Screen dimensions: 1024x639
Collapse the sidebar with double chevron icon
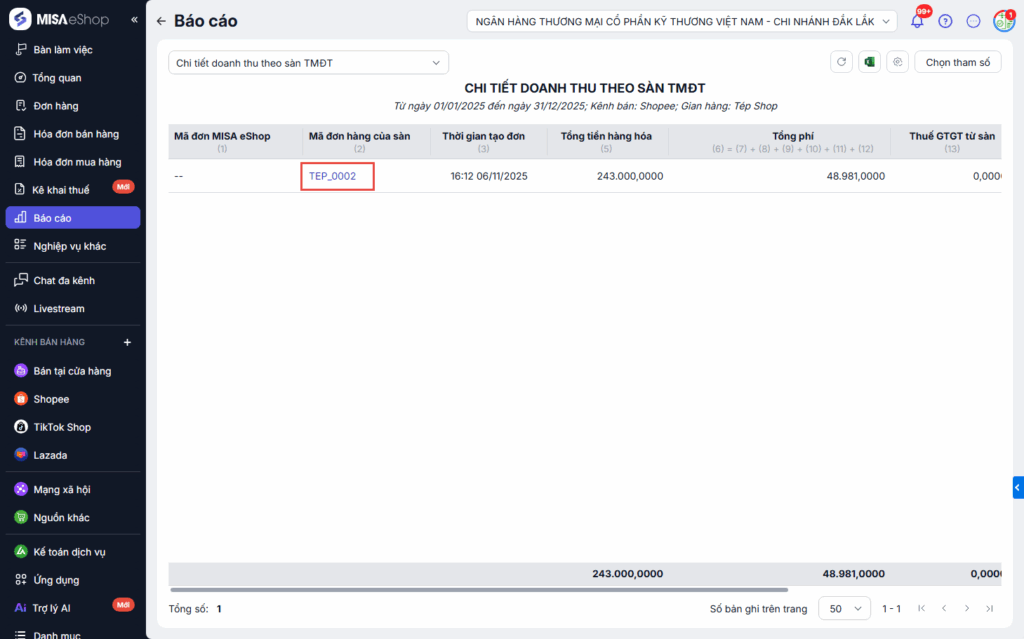tap(134, 20)
